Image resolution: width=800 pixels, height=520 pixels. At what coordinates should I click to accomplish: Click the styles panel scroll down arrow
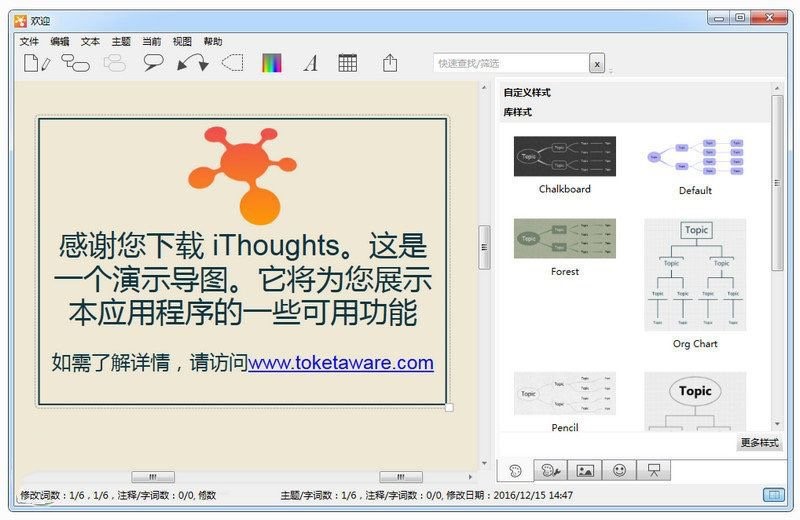[777, 424]
